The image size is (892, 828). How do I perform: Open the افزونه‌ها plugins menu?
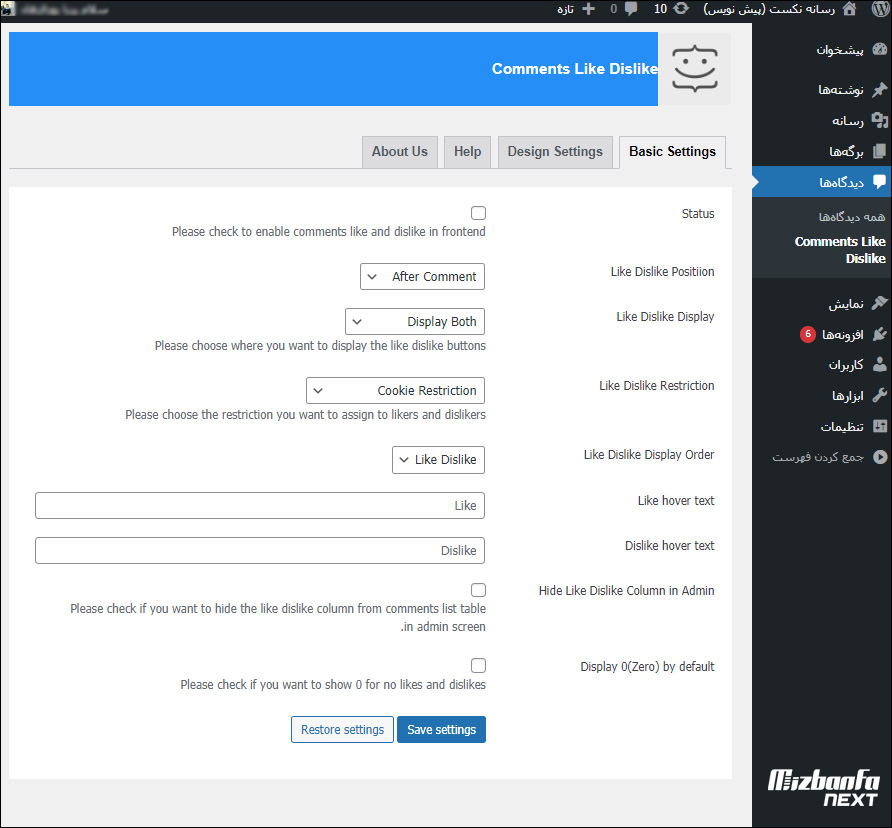(x=843, y=335)
